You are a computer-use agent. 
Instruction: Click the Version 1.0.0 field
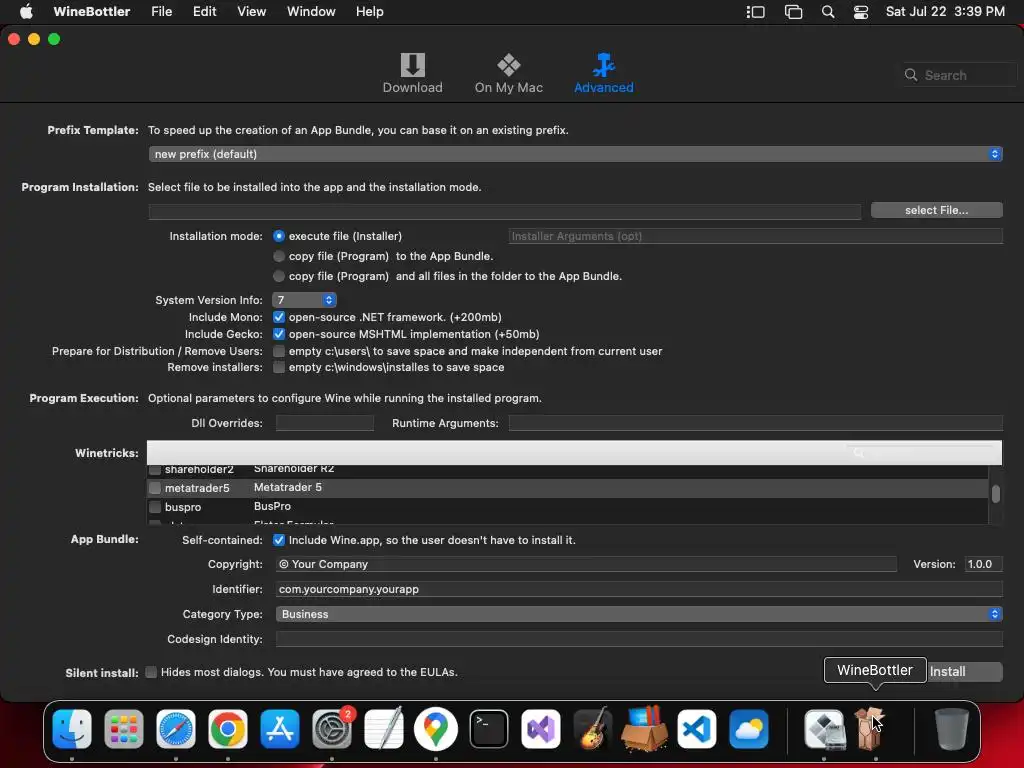click(x=984, y=564)
